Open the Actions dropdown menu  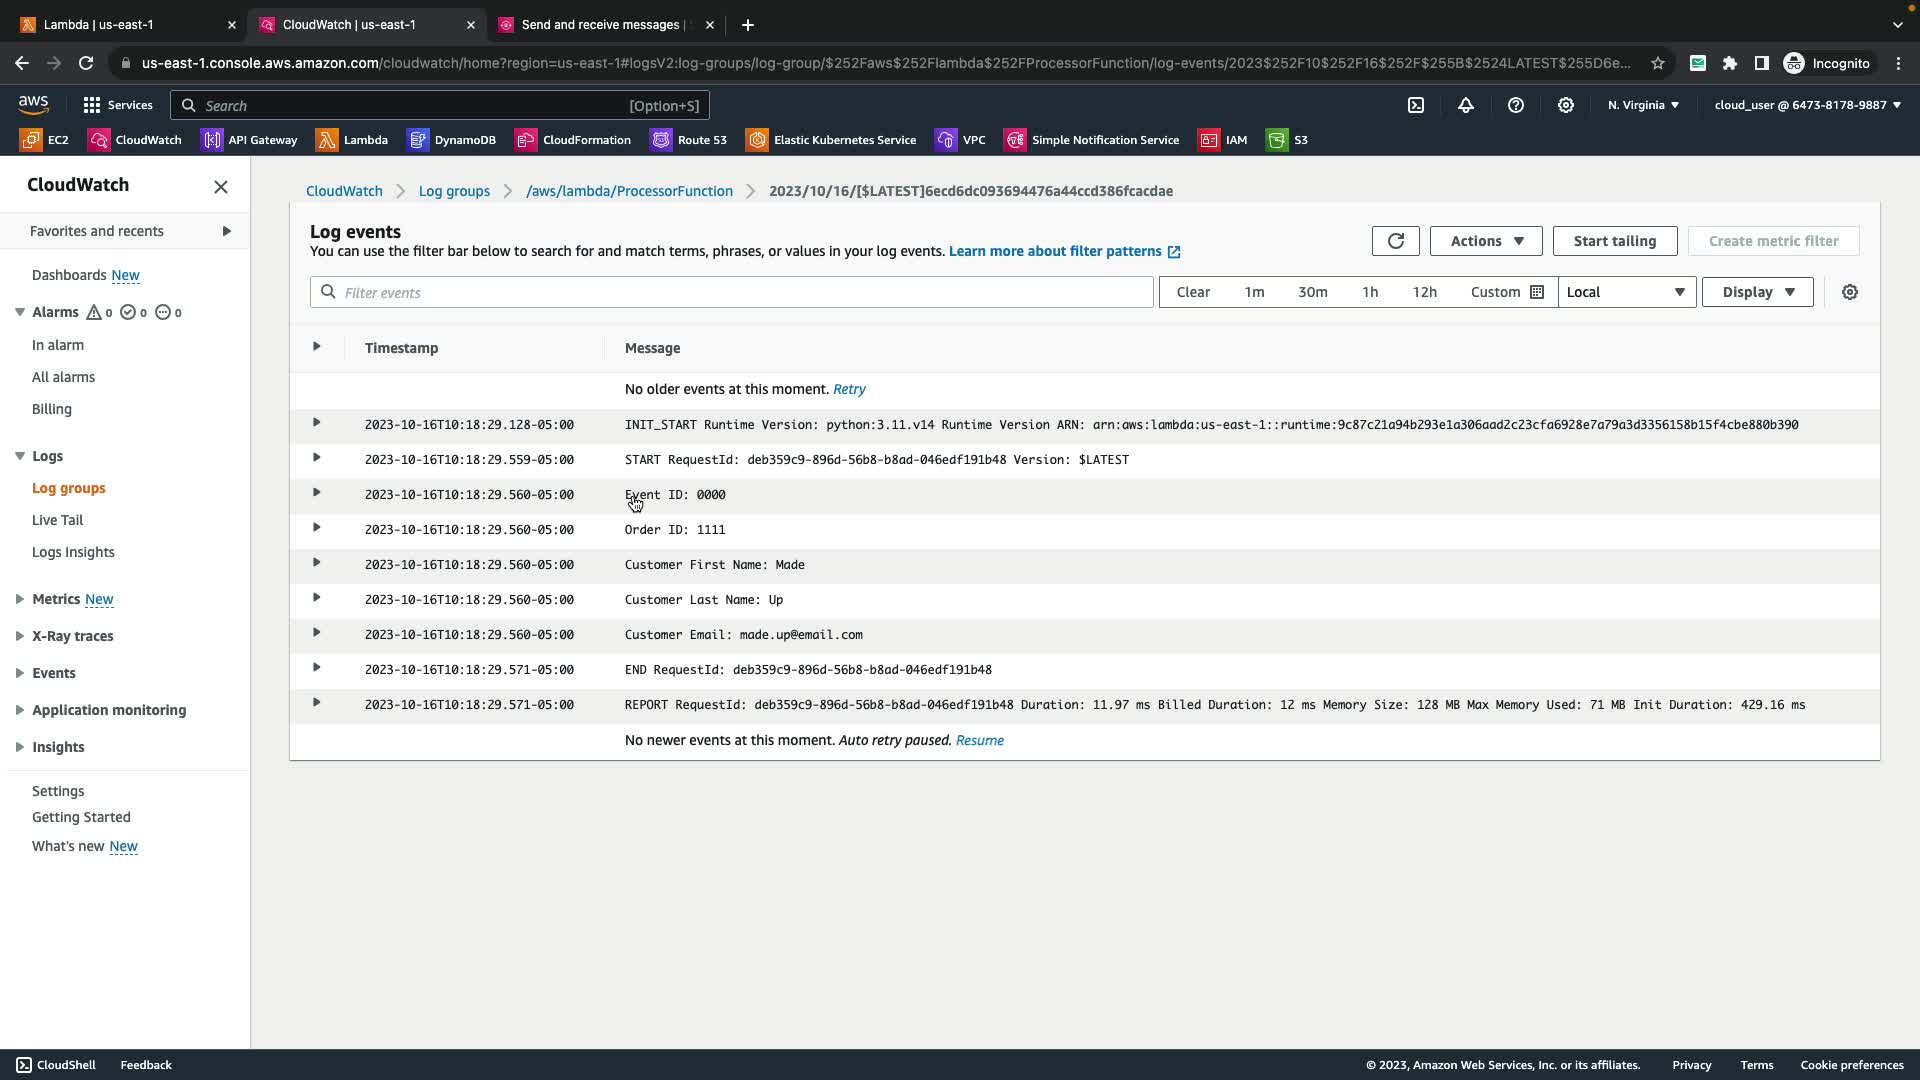pyautogui.click(x=1485, y=241)
